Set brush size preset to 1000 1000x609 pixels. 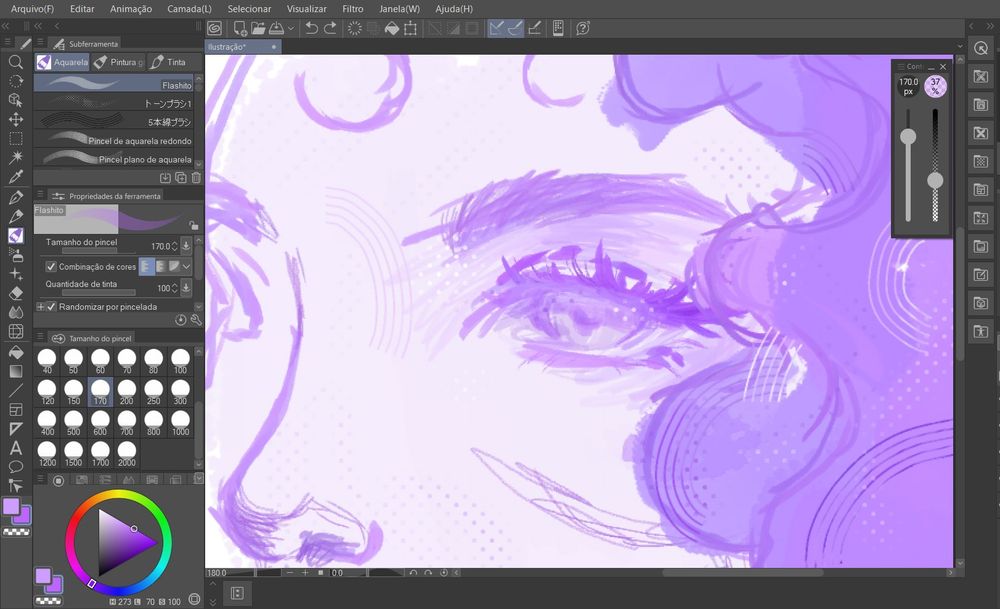click(180, 423)
